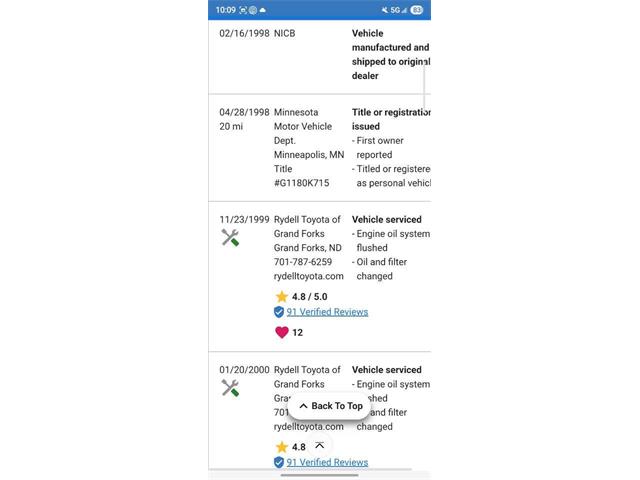Click the vertical scrollbar at the right edge
The image size is (640, 480).
424,88
